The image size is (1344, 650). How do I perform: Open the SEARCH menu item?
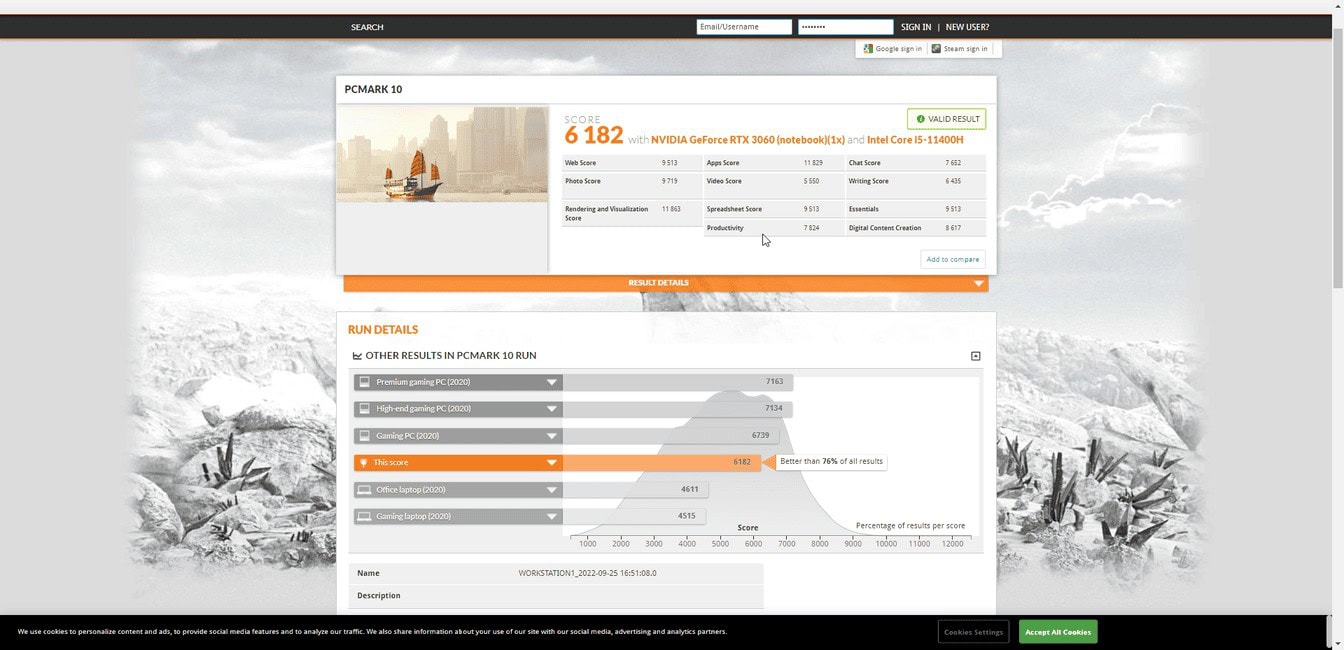coord(367,27)
